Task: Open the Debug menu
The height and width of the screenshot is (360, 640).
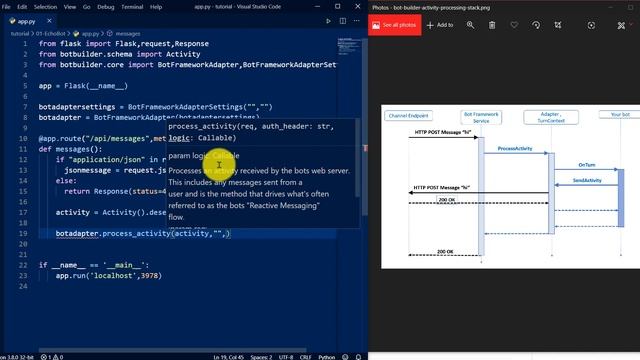Action: (x=106, y=7)
